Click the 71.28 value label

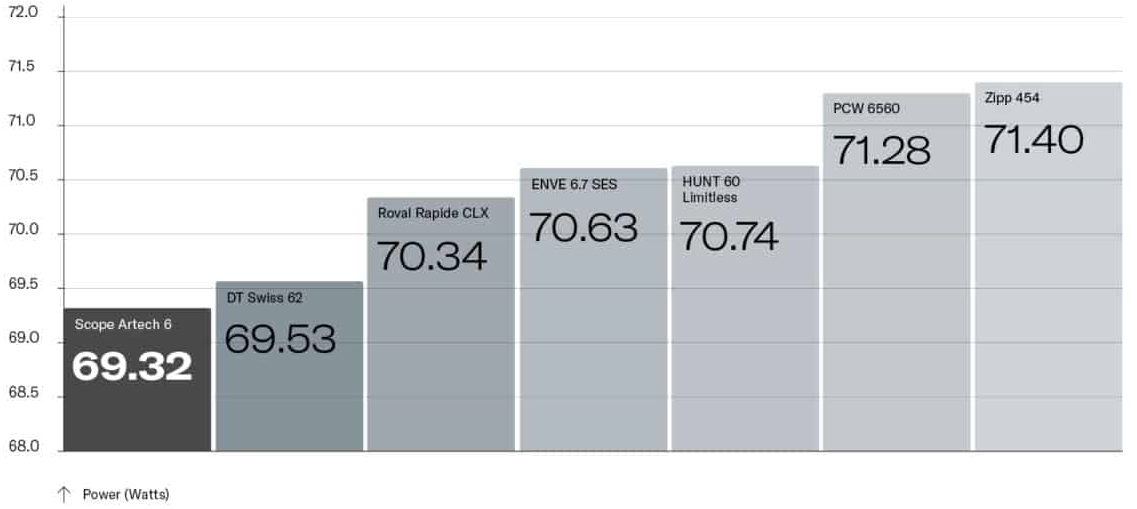click(x=881, y=151)
